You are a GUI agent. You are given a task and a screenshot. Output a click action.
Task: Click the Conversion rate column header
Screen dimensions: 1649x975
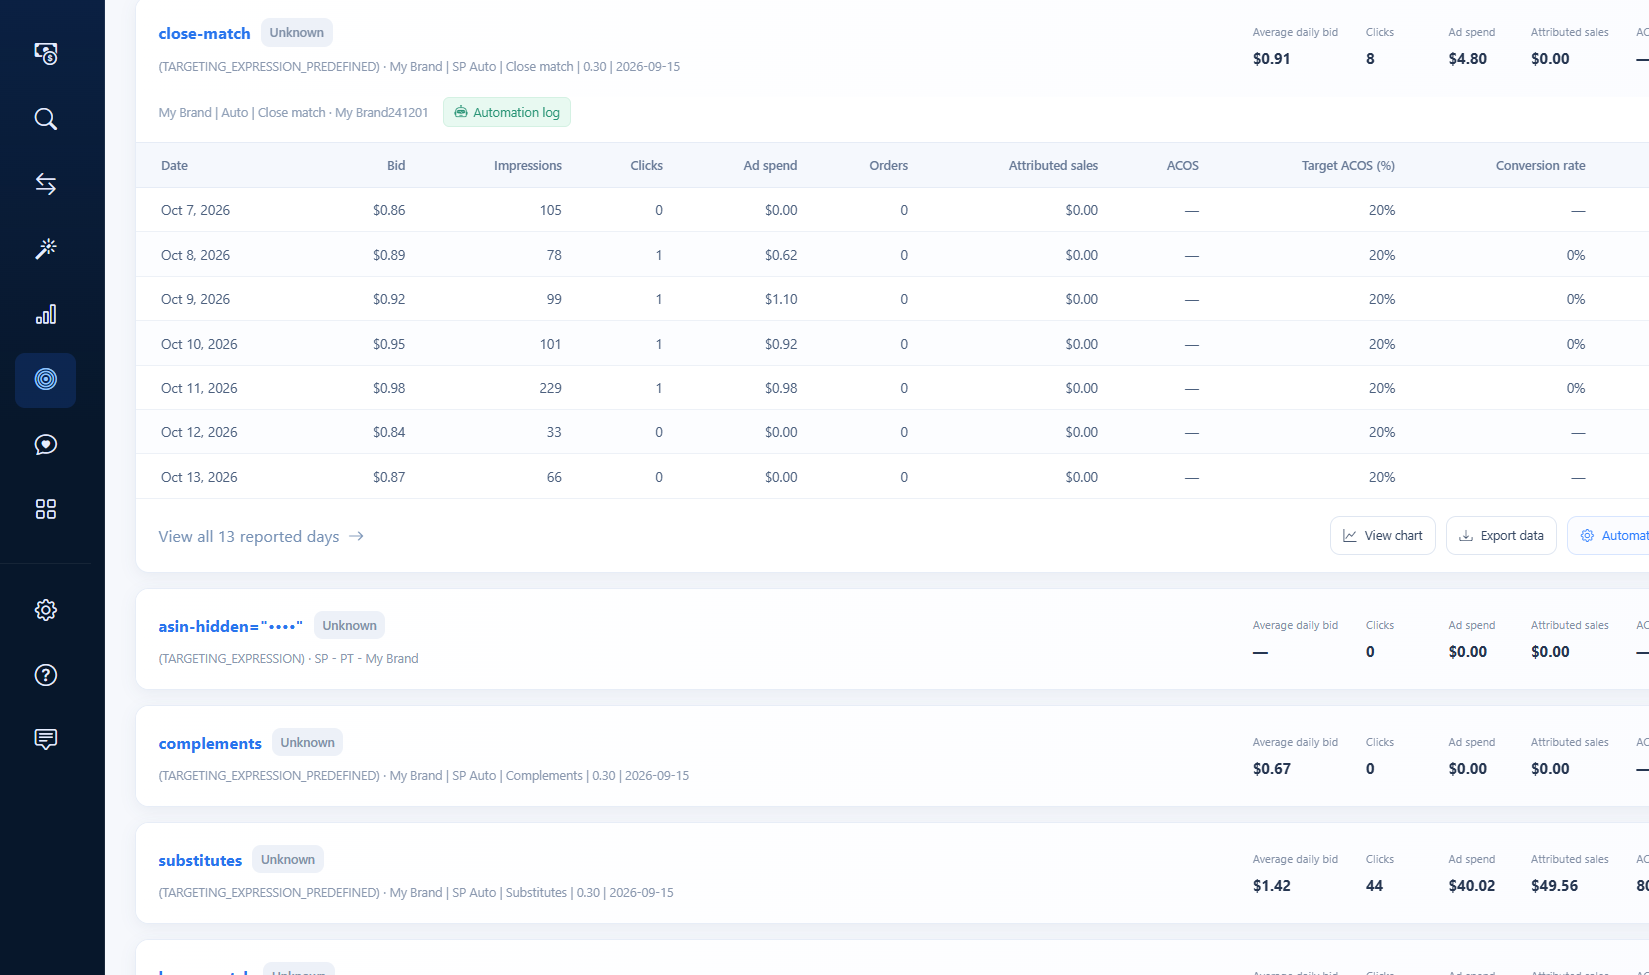pyautogui.click(x=1540, y=165)
